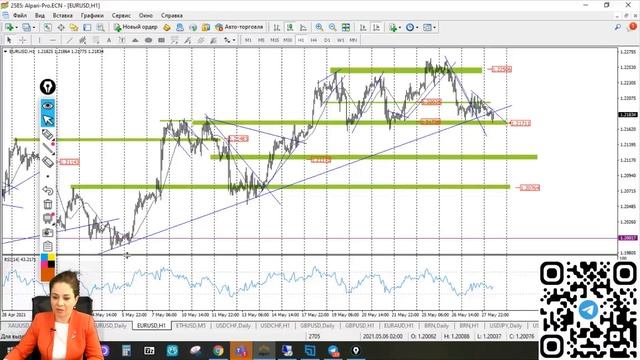Toggle the eye visibility icon in overlay
The width and height of the screenshot is (640, 360).
(x=48, y=106)
